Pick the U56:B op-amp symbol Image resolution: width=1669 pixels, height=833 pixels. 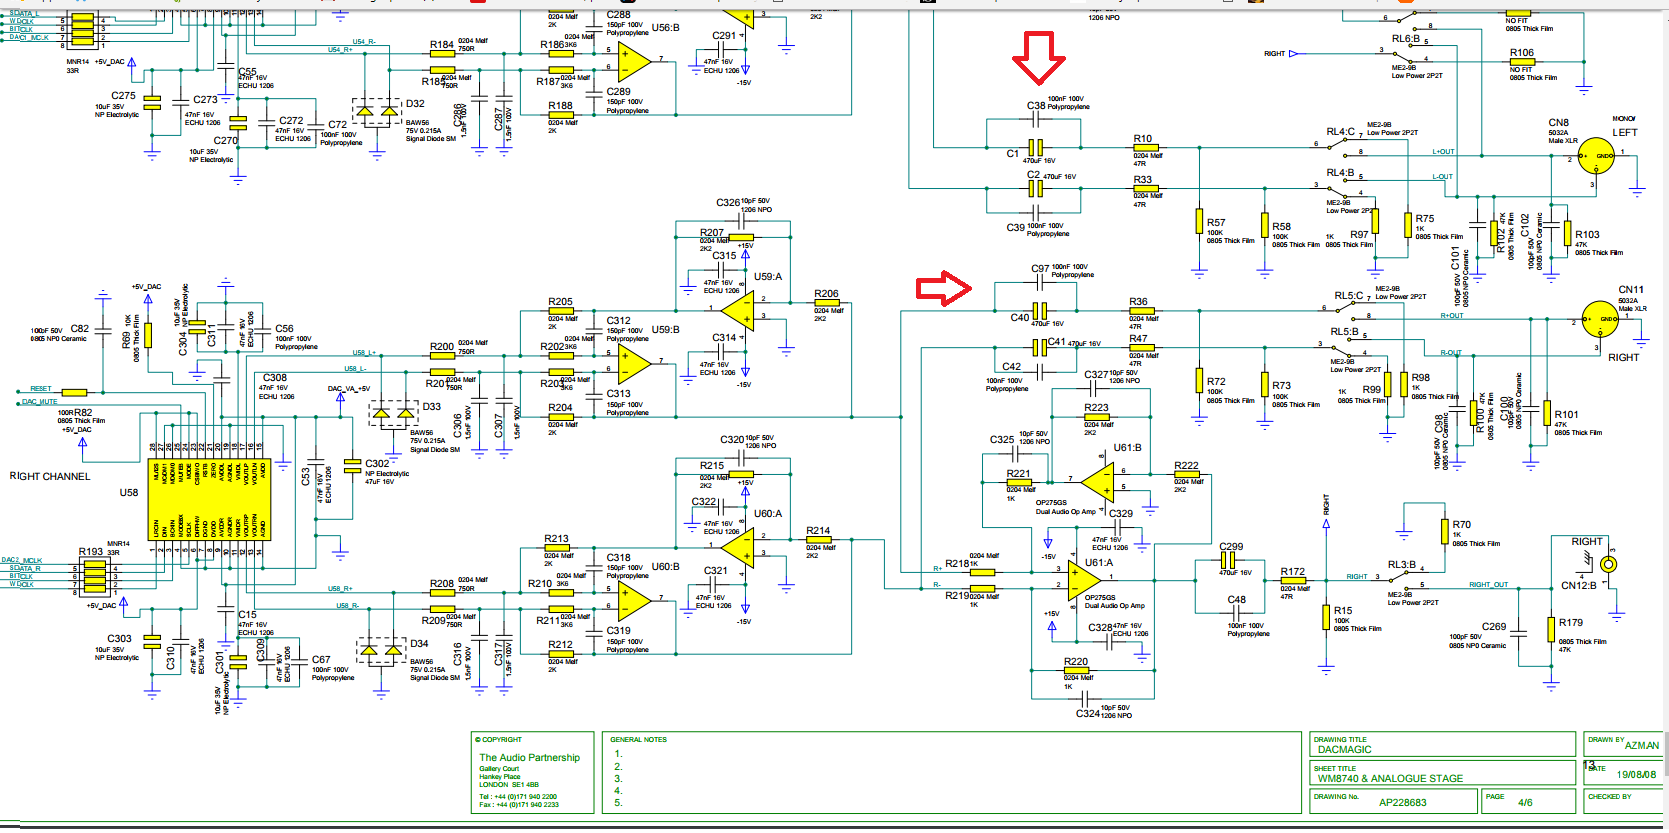(x=634, y=62)
